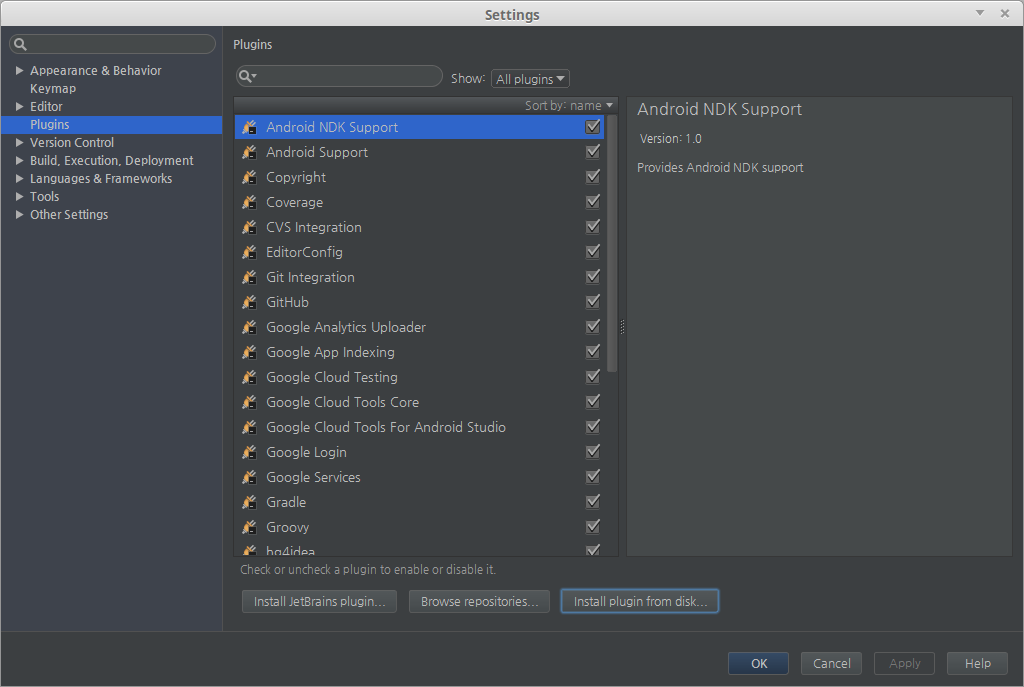Select Version Control category

coord(72,142)
